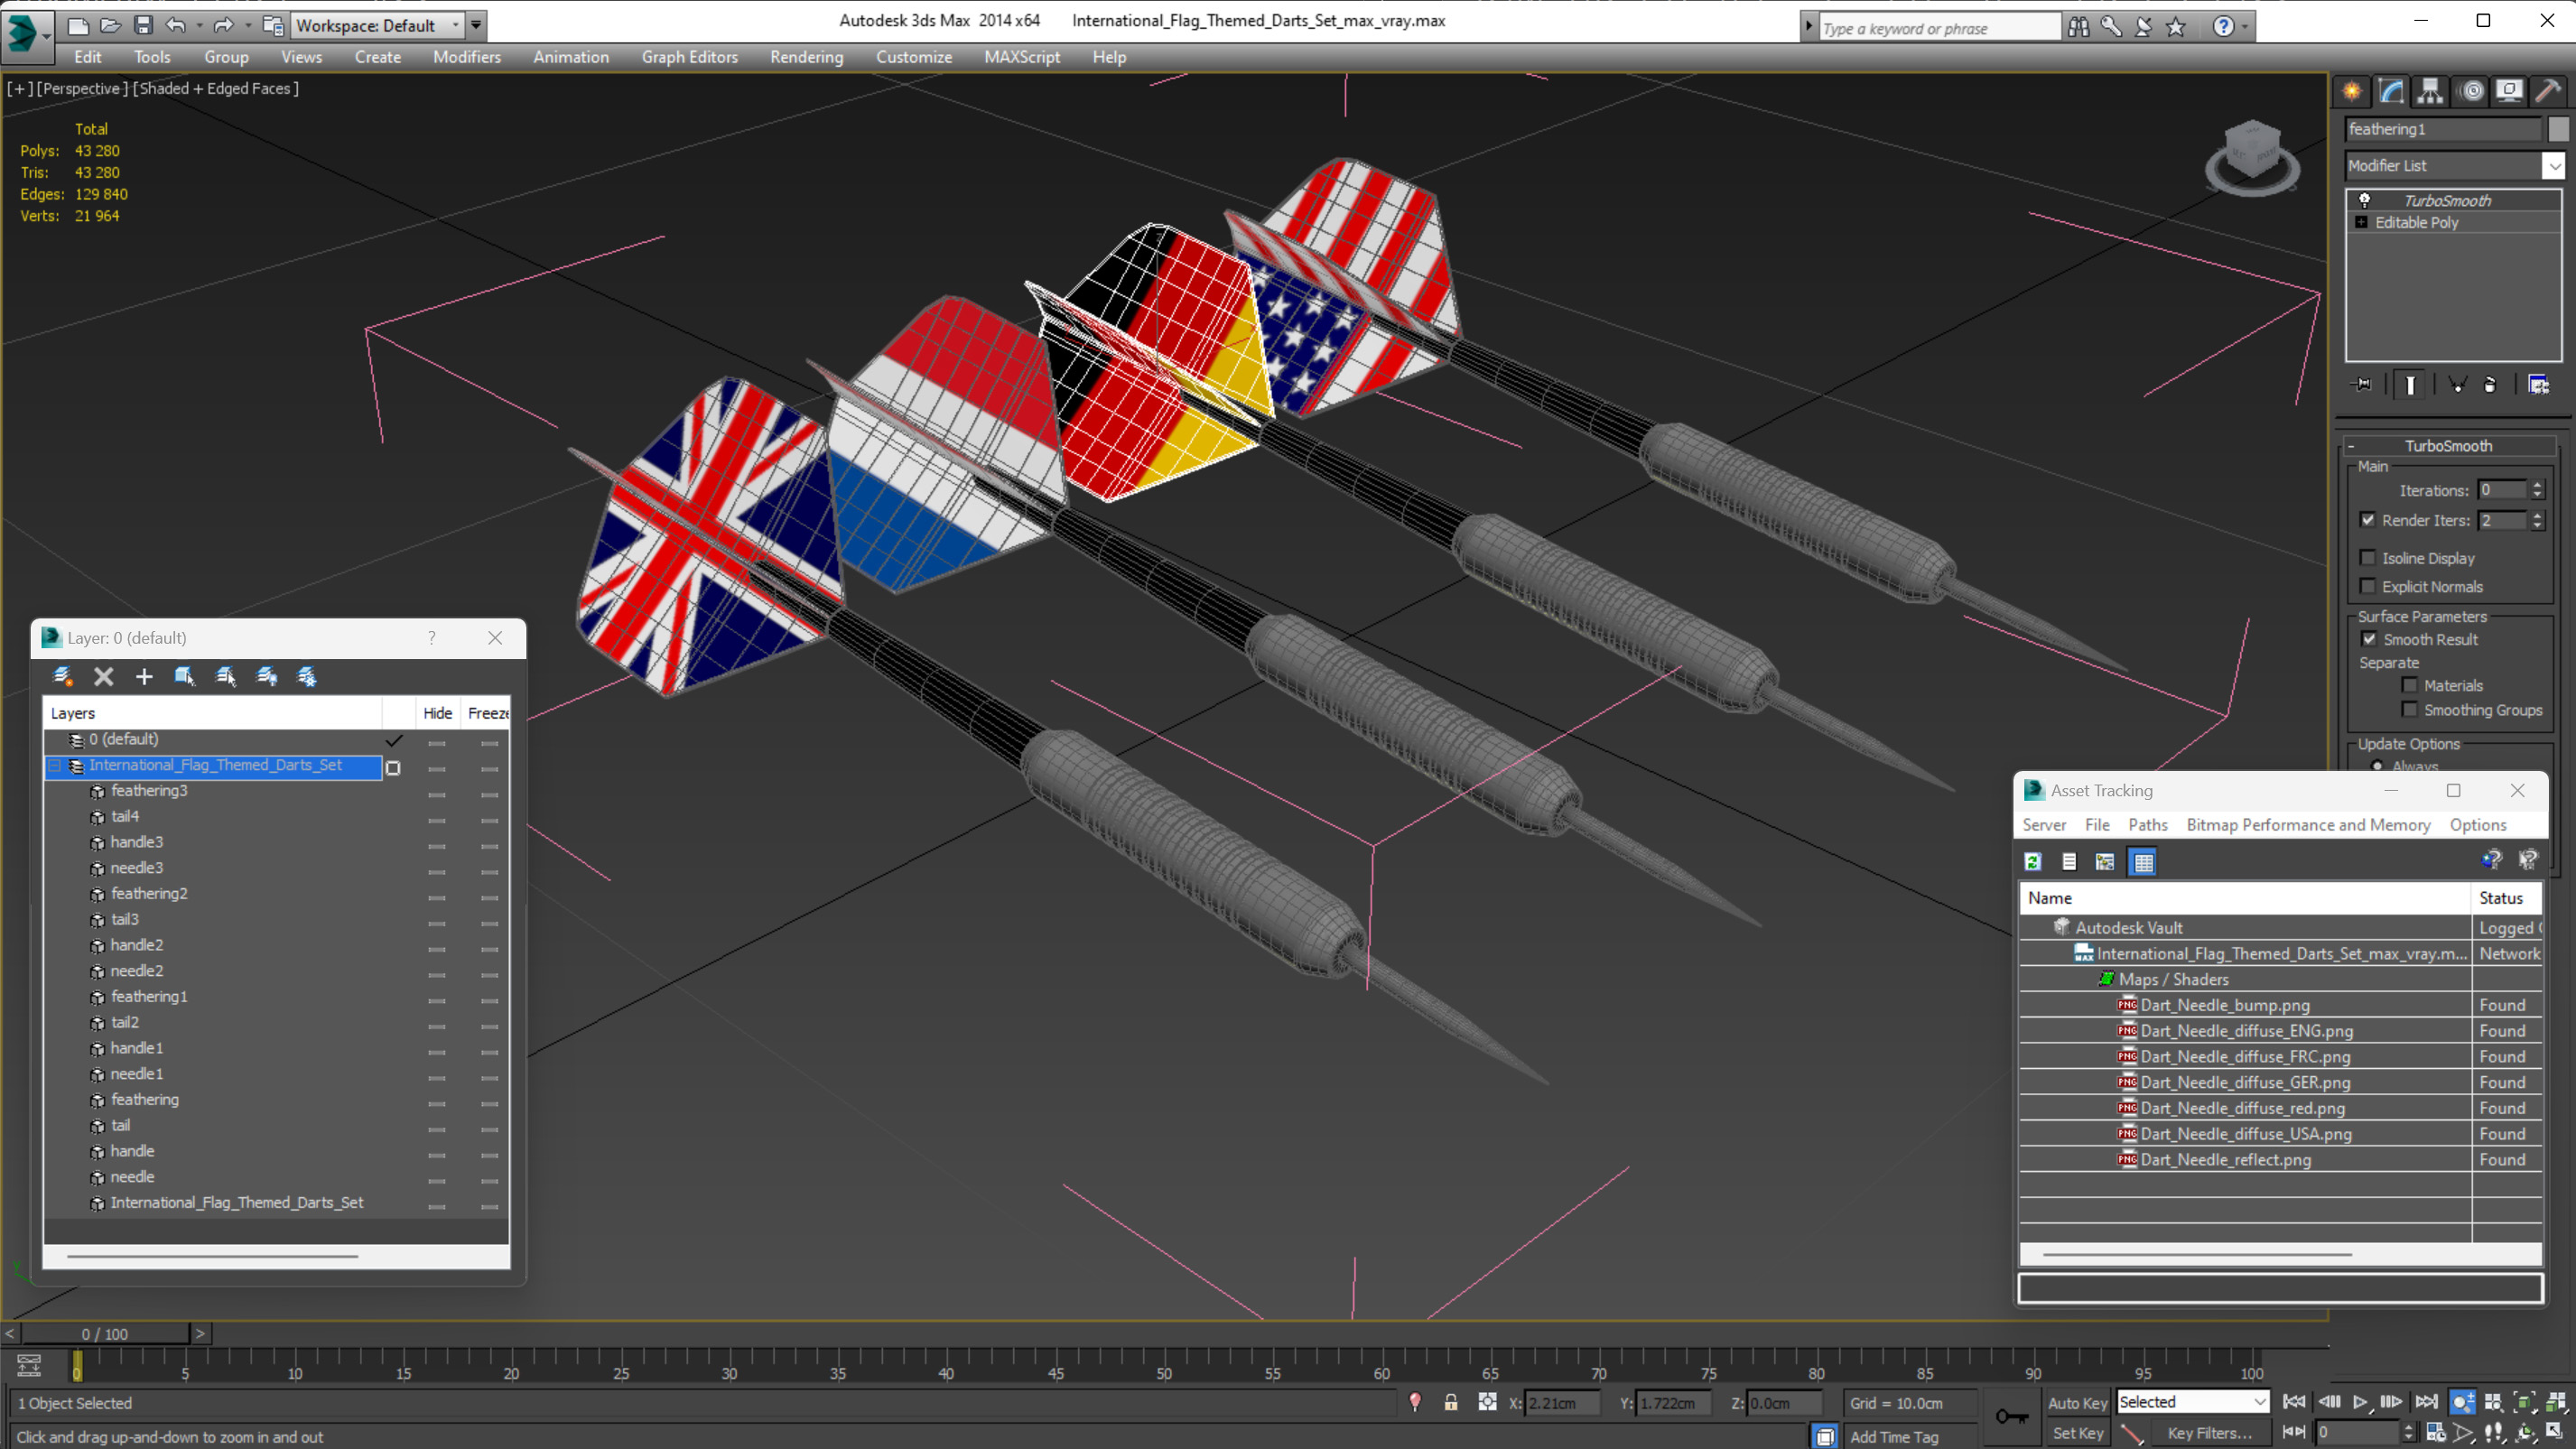Screen dimensions: 2576x1449
Task: Enable the Explicit Normals checkbox
Action: coord(2368,586)
